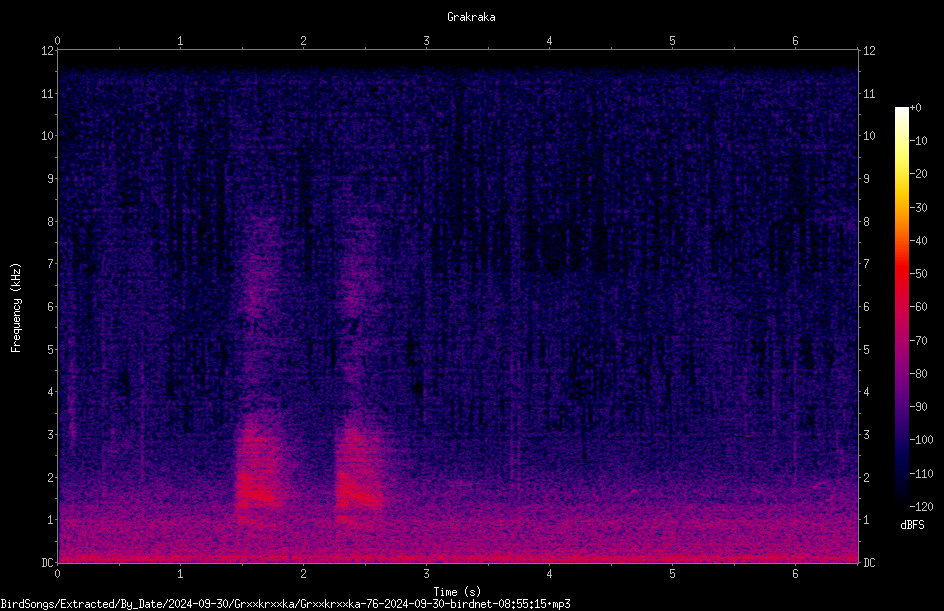Click the 3 second mark on bottom time axis
944x611 pixels.
(x=426, y=574)
